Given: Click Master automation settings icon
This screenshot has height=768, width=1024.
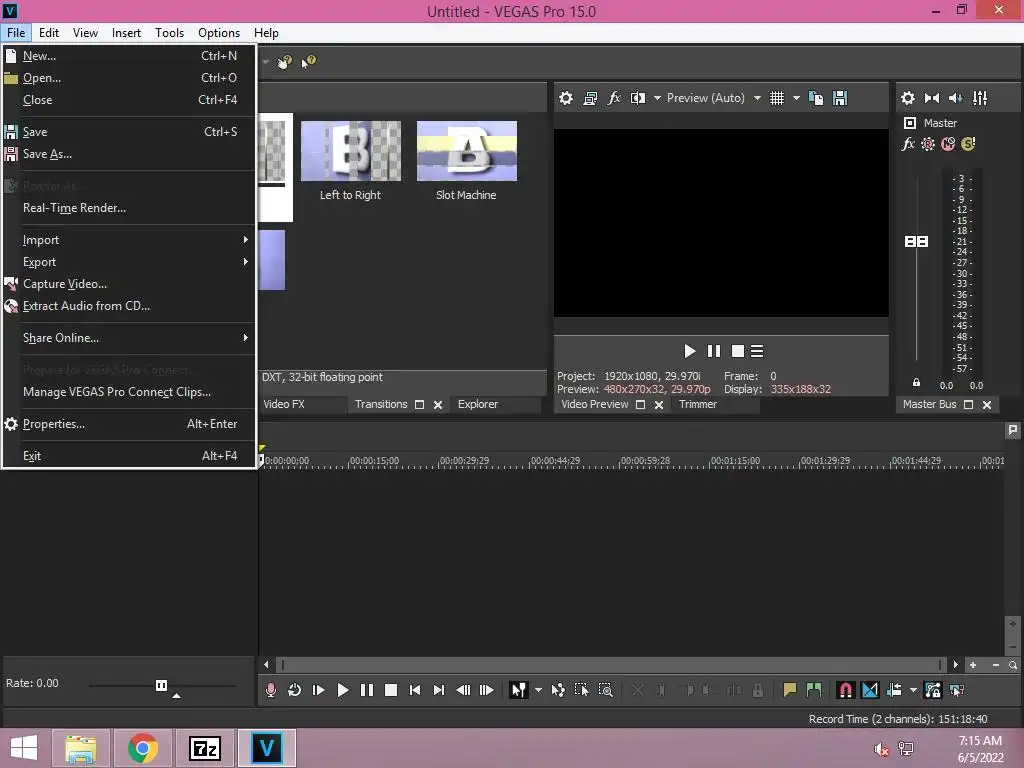Looking at the screenshot, I should coord(928,144).
